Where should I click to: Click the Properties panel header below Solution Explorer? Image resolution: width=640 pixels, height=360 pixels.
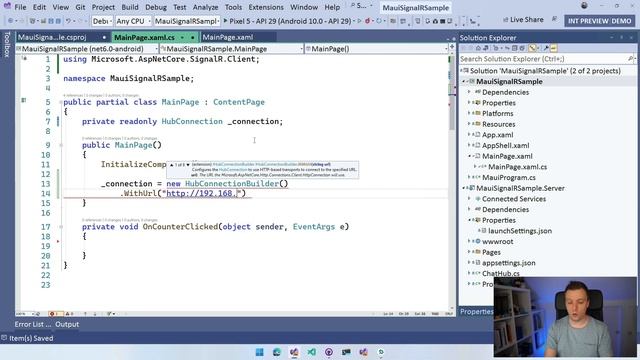[x=476, y=312]
